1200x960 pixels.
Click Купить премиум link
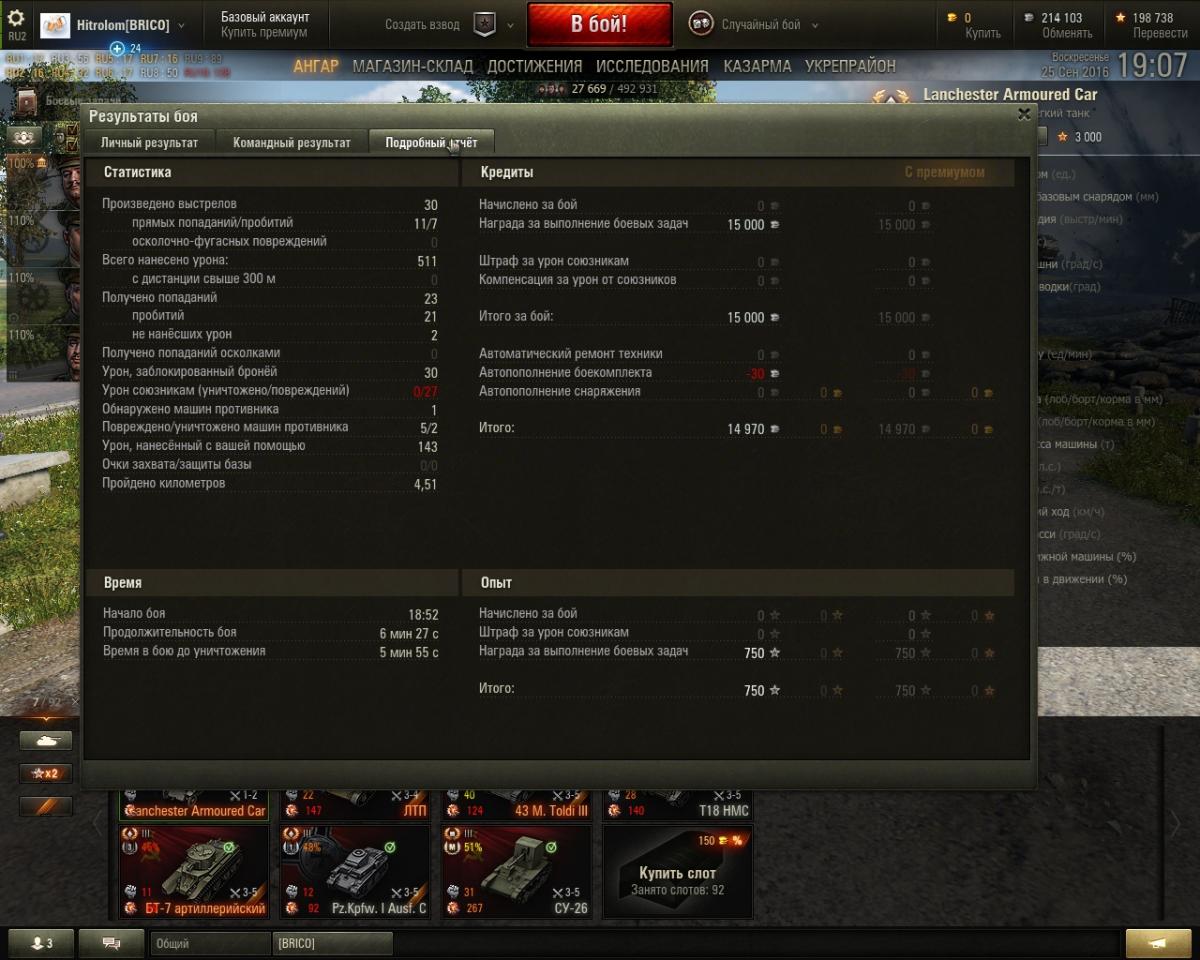pyautogui.click(x=264, y=33)
